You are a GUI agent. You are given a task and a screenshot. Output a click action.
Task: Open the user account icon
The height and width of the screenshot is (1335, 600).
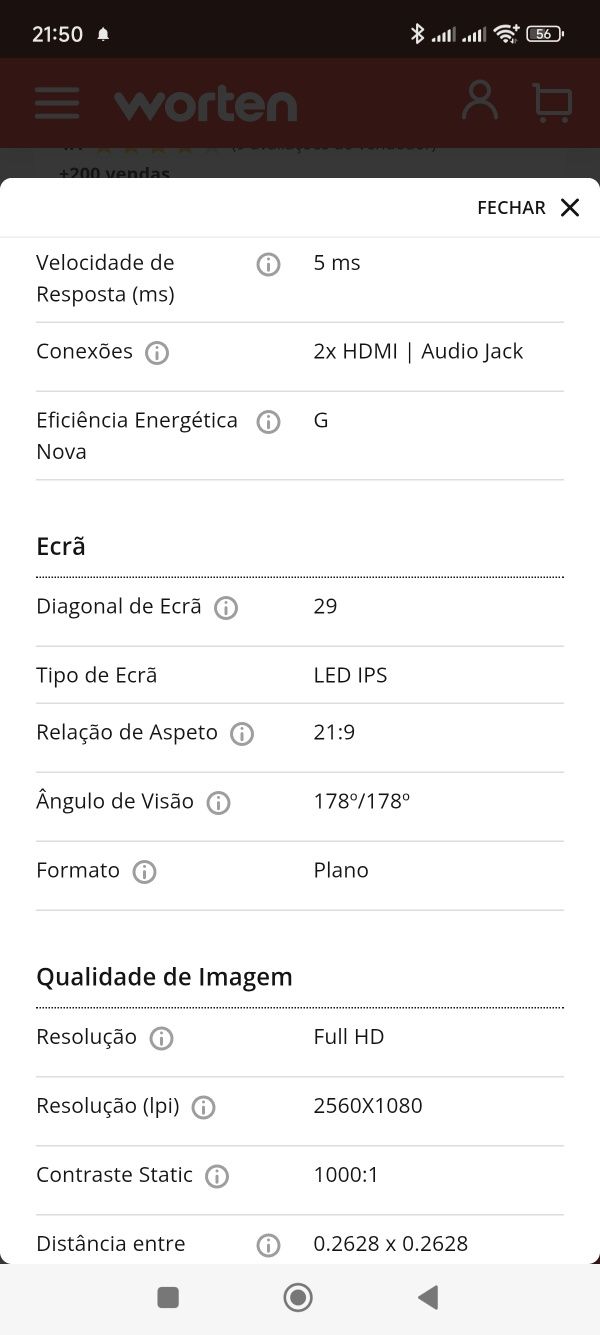[x=480, y=101]
